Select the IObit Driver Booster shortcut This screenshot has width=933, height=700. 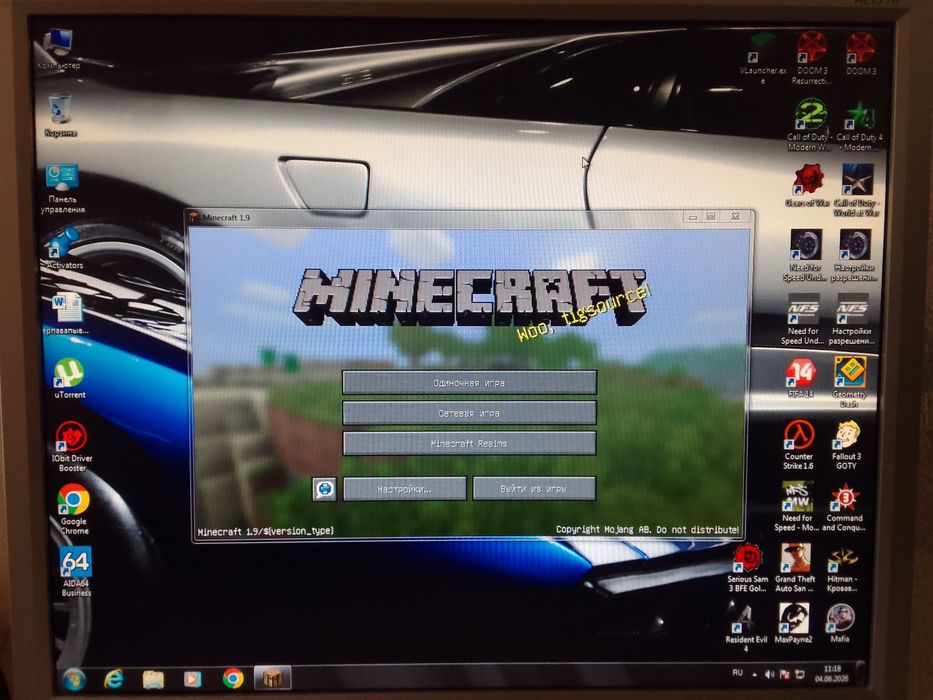[x=71, y=446]
